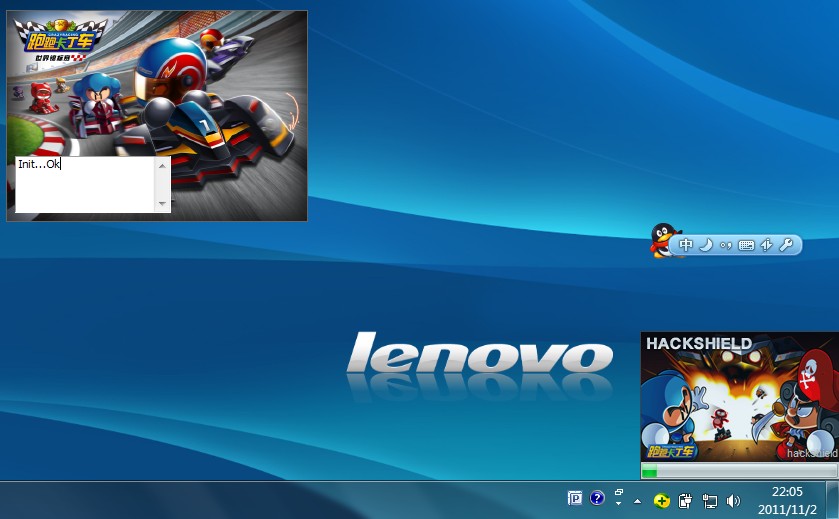Open the blue help question mark icon
This screenshot has height=519, width=839.
point(597,498)
